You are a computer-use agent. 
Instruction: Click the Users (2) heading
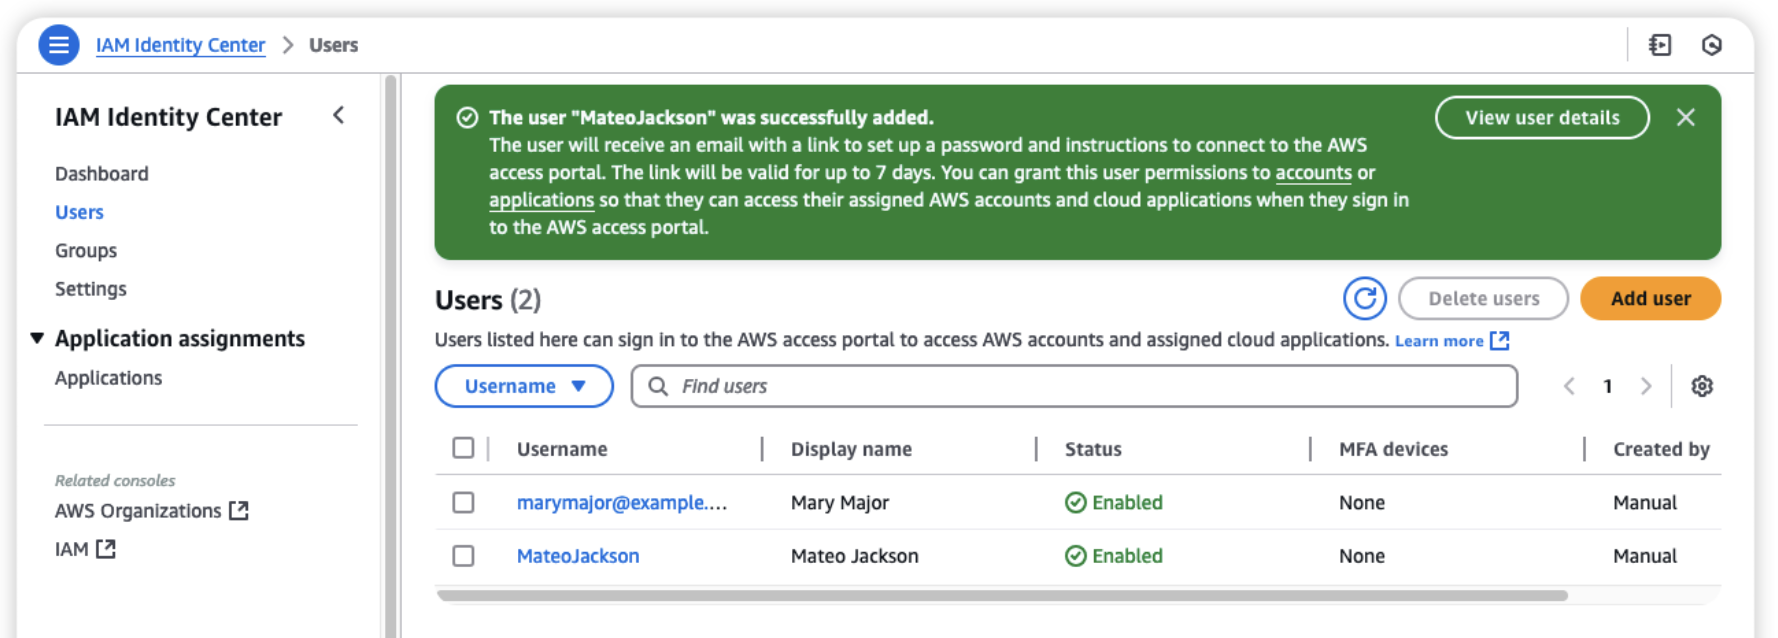point(488,300)
